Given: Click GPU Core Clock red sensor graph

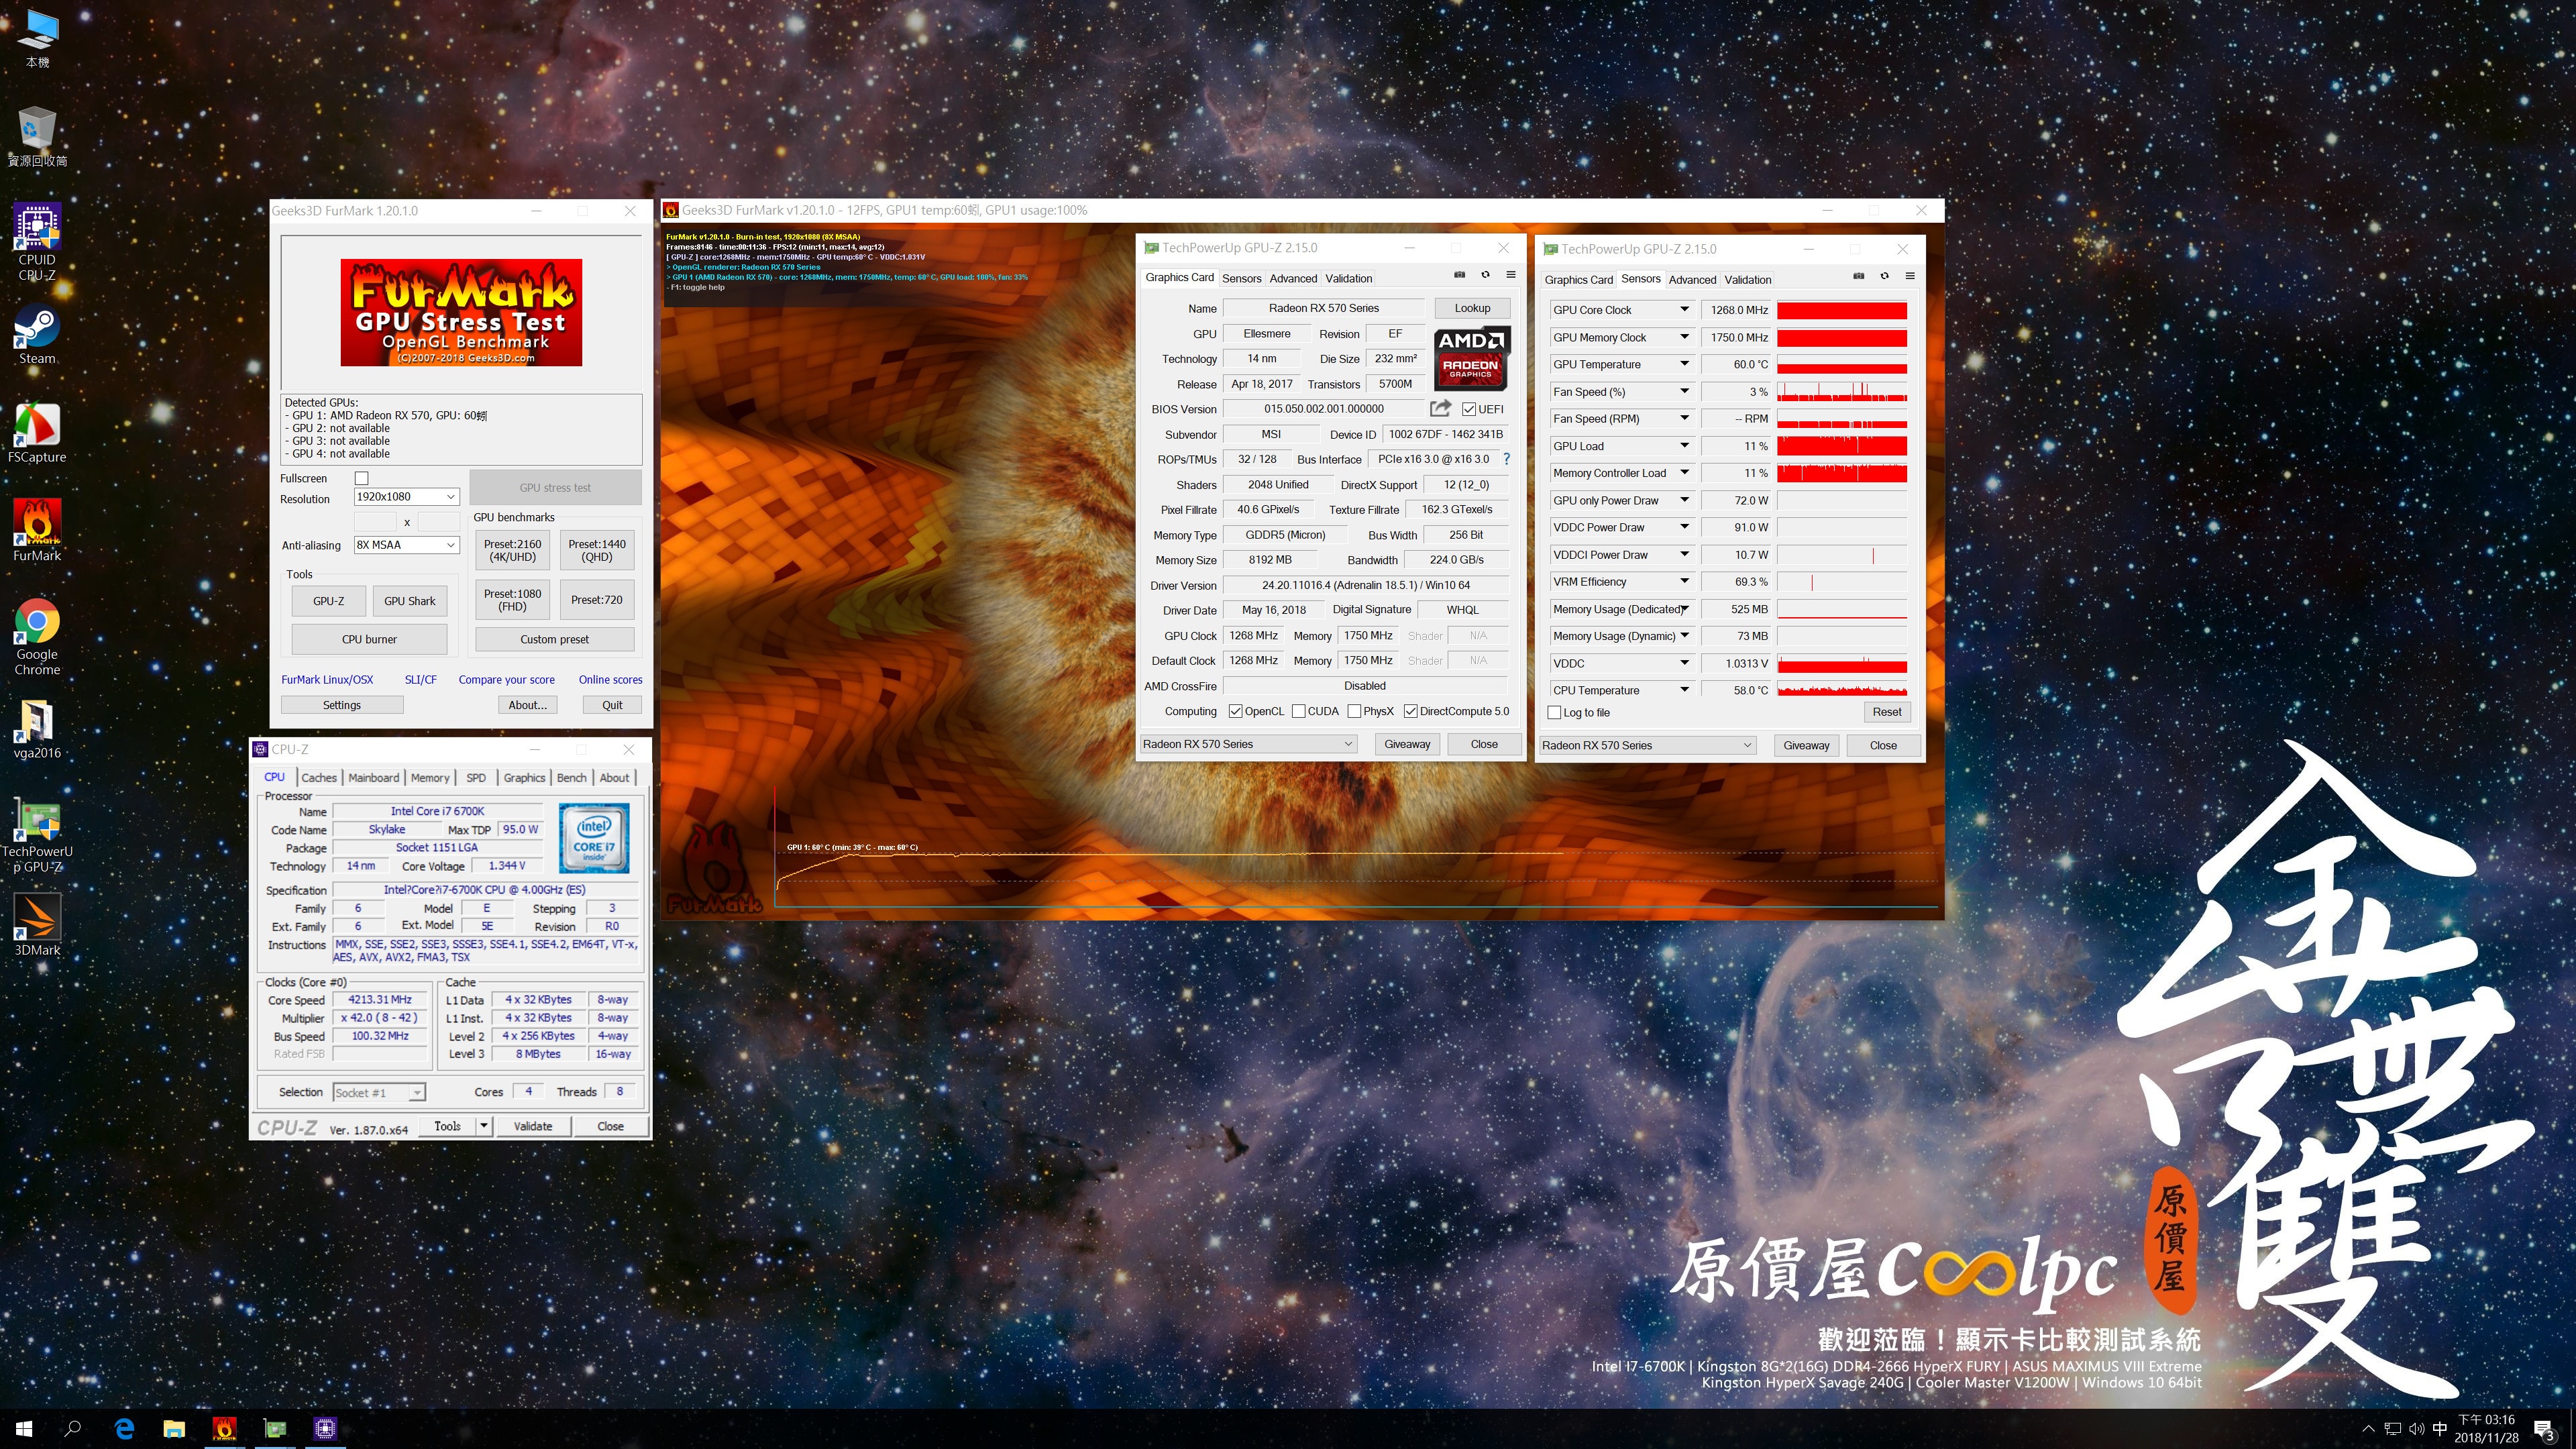Looking at the screenshot, I should 1842,310.
